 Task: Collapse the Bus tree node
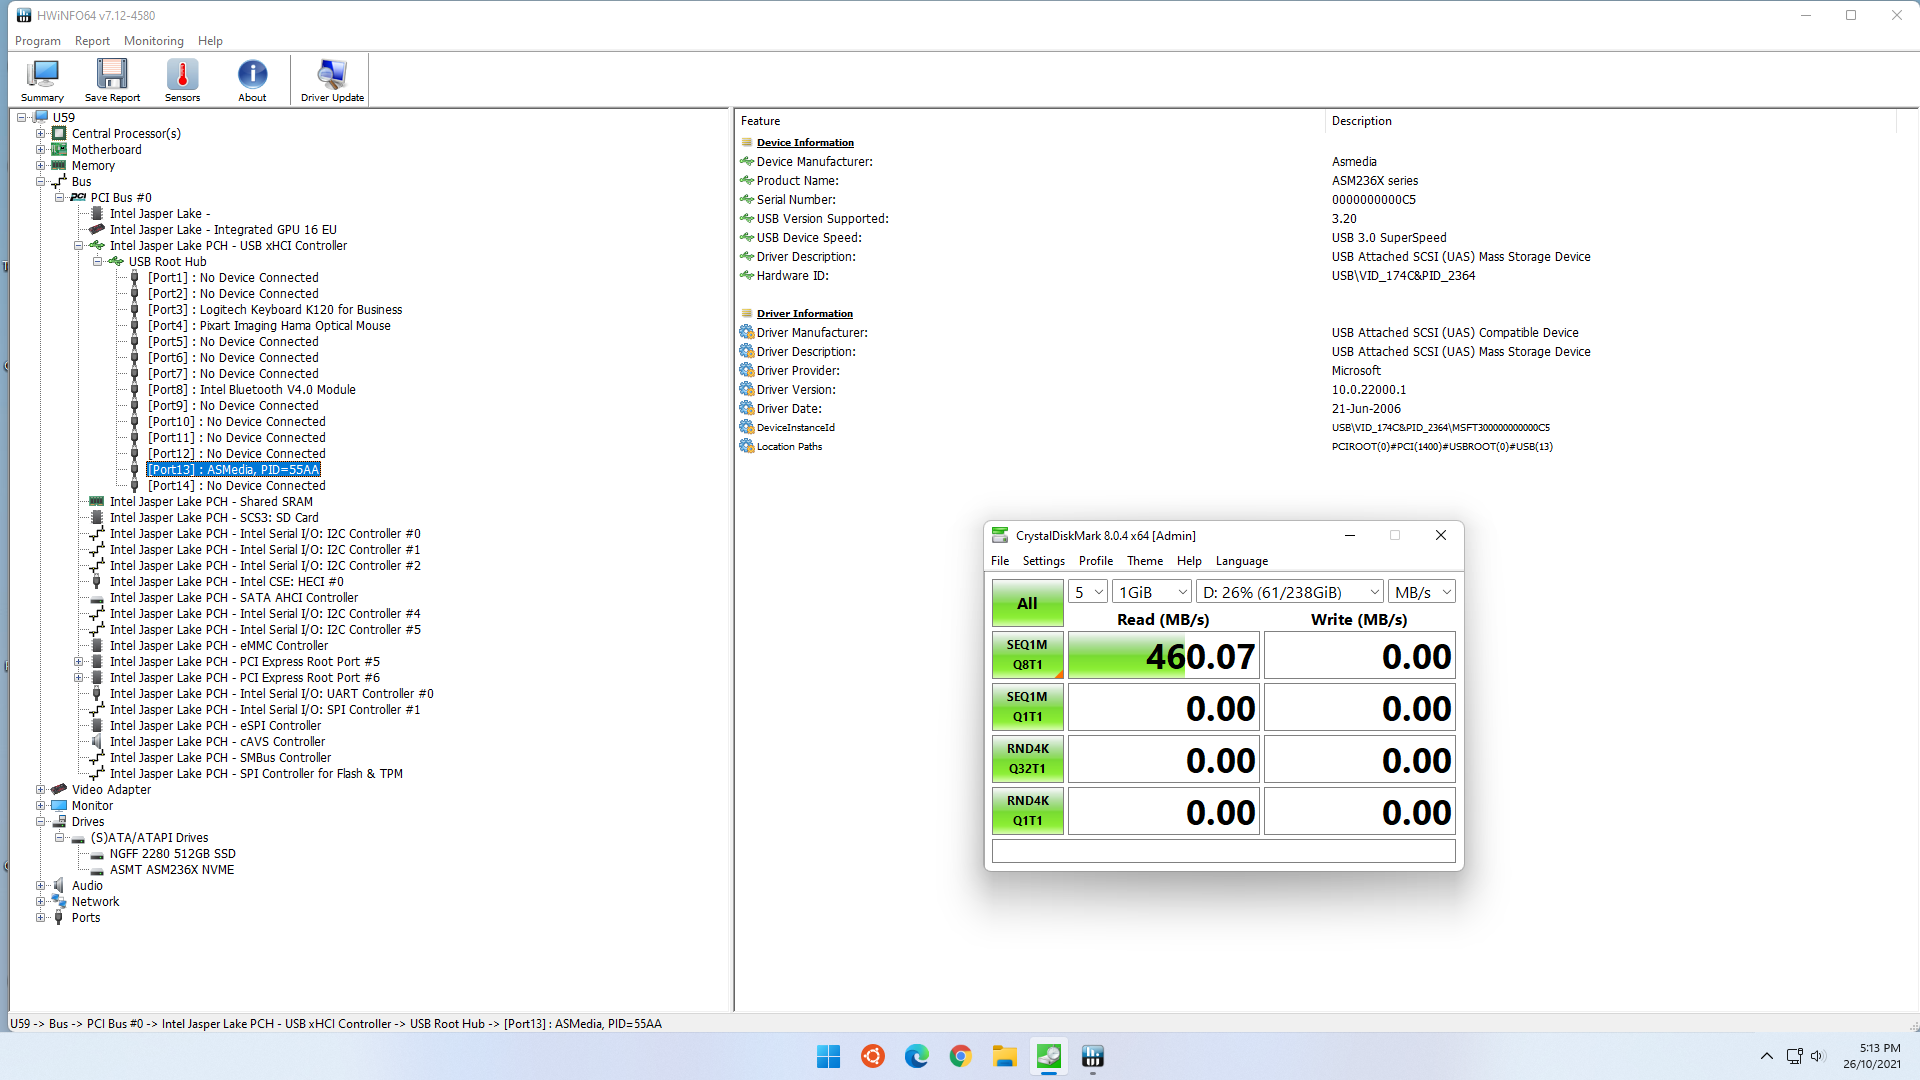coord(41,181)
